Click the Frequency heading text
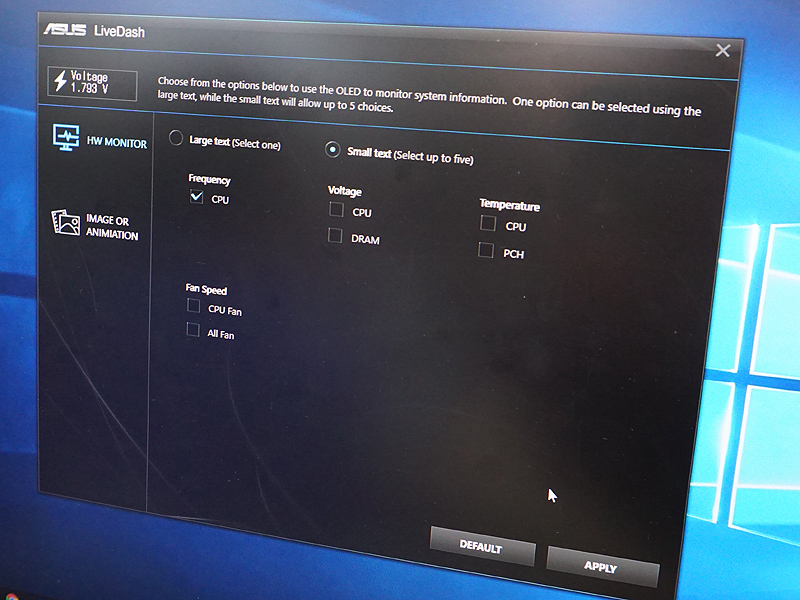Screen dimensions: 800x600 click(x=209, y=179)
